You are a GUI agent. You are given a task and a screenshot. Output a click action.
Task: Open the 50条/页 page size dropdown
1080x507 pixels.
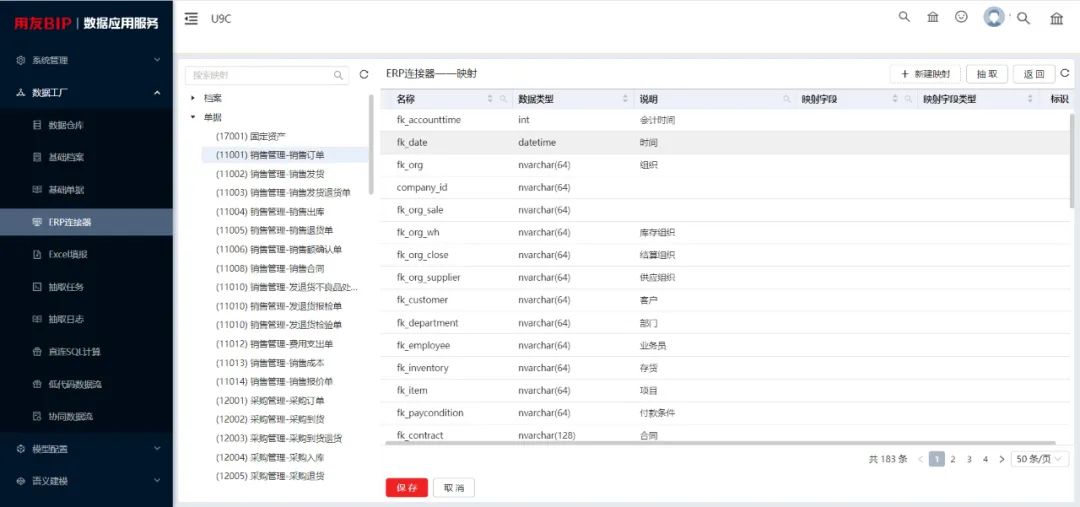click(x=1039, y=459)
